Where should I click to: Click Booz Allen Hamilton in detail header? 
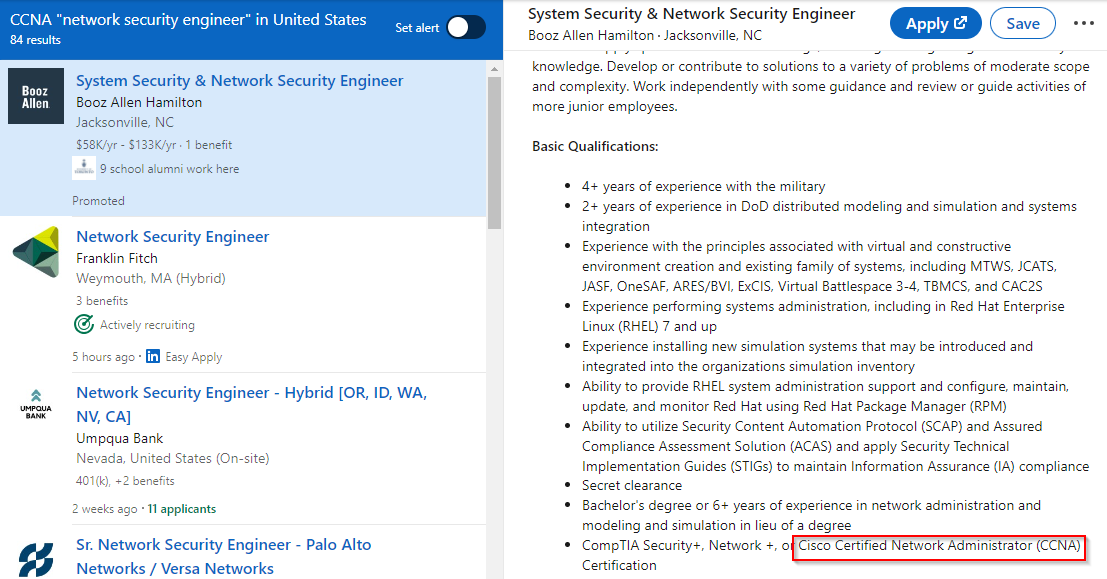pos(591,35)
